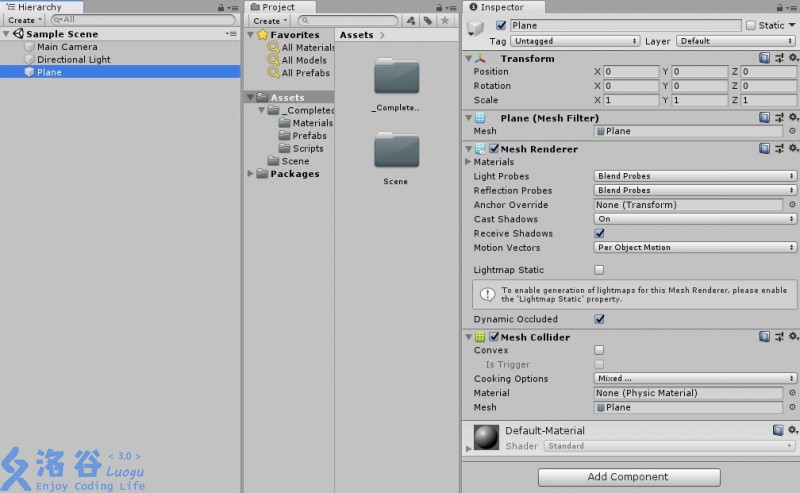This screenshot has width=800, height=493.
Task: Click the Physic Material object picker circle
Action: [792, 393]
